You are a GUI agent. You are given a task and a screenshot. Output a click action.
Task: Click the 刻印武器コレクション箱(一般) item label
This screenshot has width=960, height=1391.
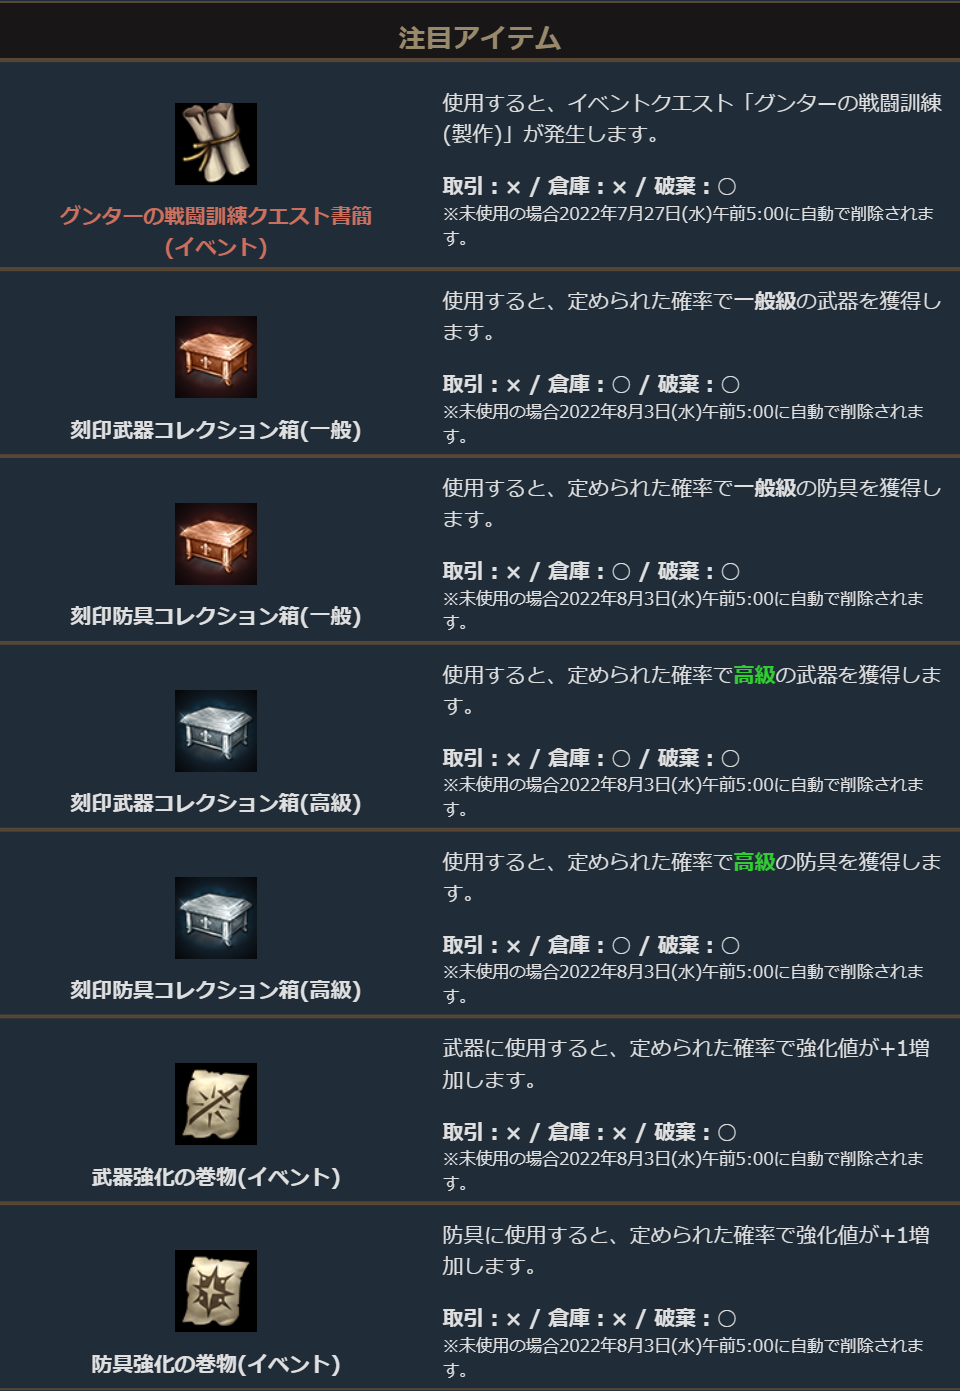[216, 430]
